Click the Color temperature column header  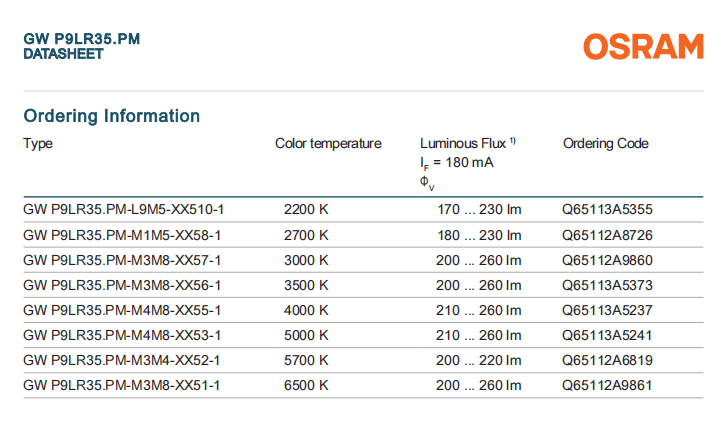click(x=328, y=144)
